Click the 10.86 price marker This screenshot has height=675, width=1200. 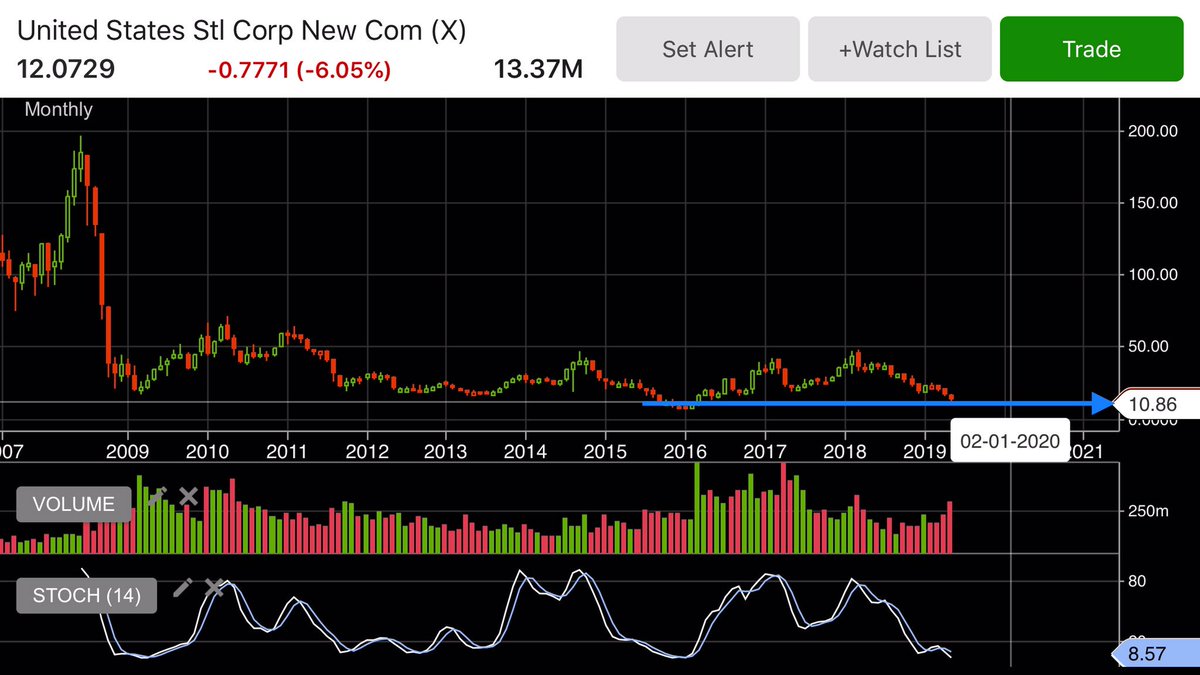tap(1157, 405)
